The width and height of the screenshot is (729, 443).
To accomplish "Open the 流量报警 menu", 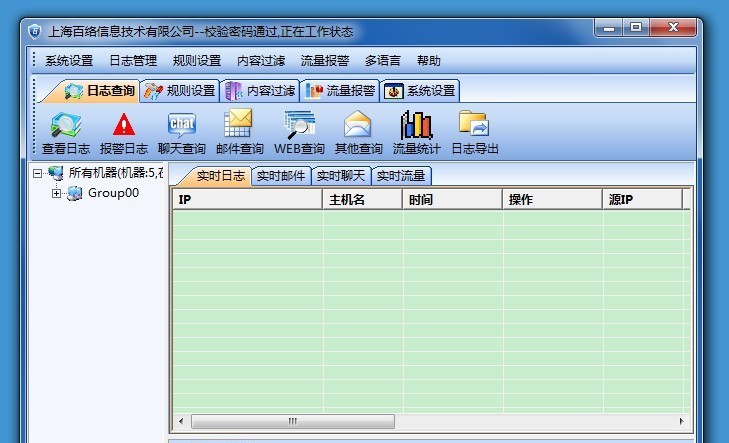I will pyautogui.click(x=325, y=61).
